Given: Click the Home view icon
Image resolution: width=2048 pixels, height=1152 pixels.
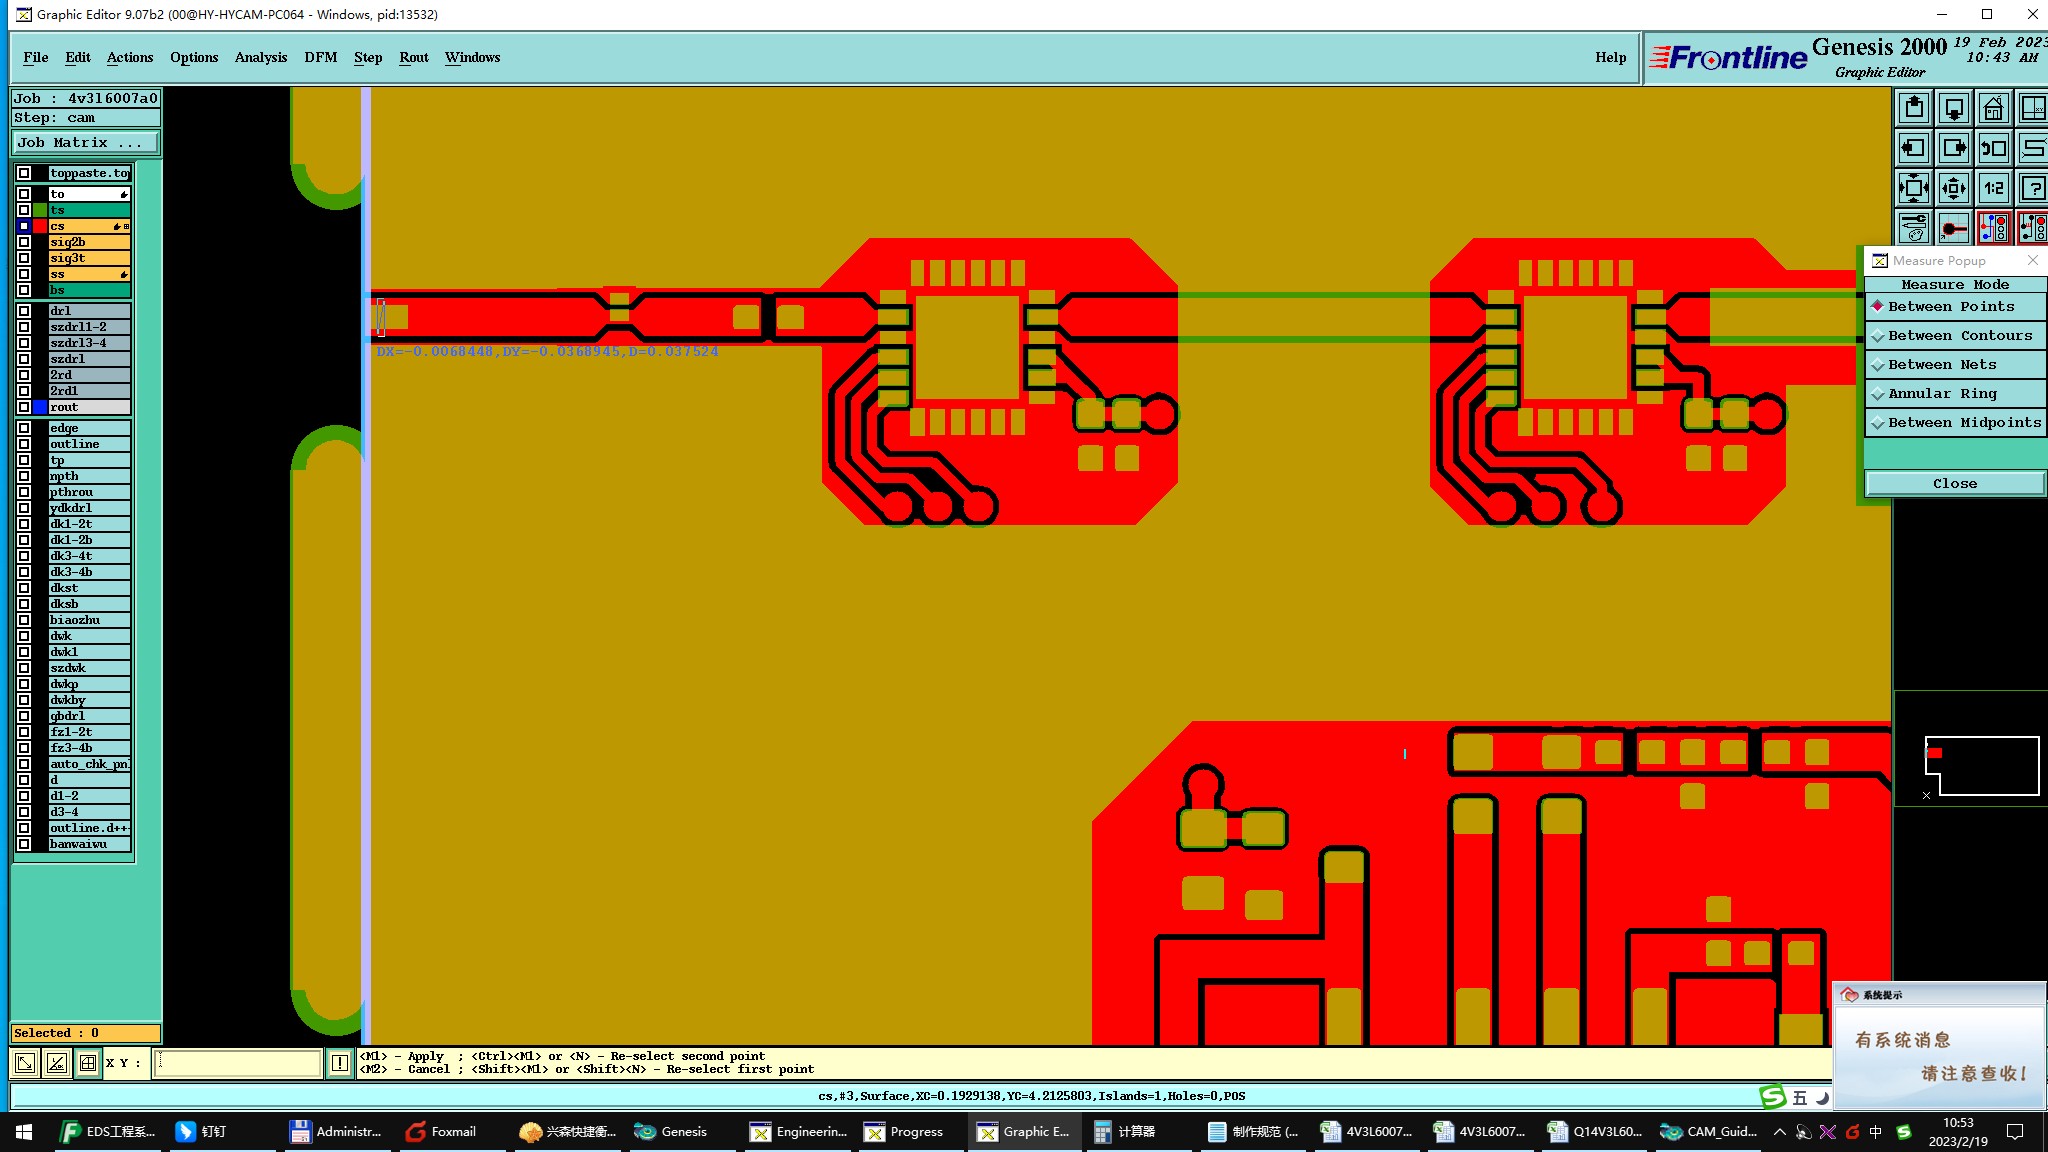Looking at the screenshot, I should [x=1993, y=108].
